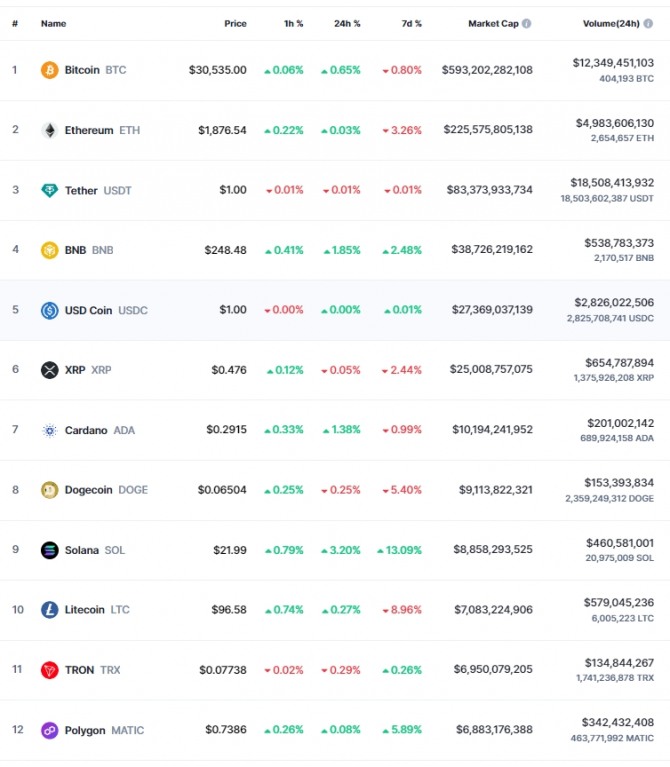The width and height of the screenshot is (670, 767).
Task: Click the Dogecoin logo icon
Action: click(x=49, y=490)
